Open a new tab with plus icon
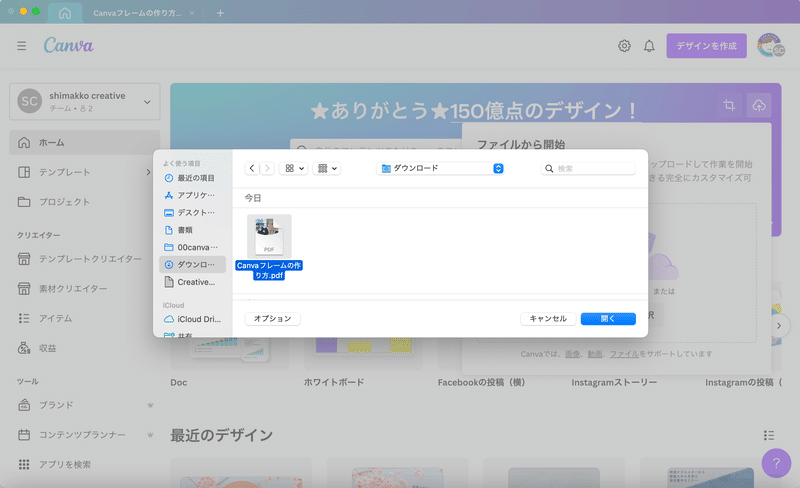Viewport: 800px width, 488px height. click(220, 13)
